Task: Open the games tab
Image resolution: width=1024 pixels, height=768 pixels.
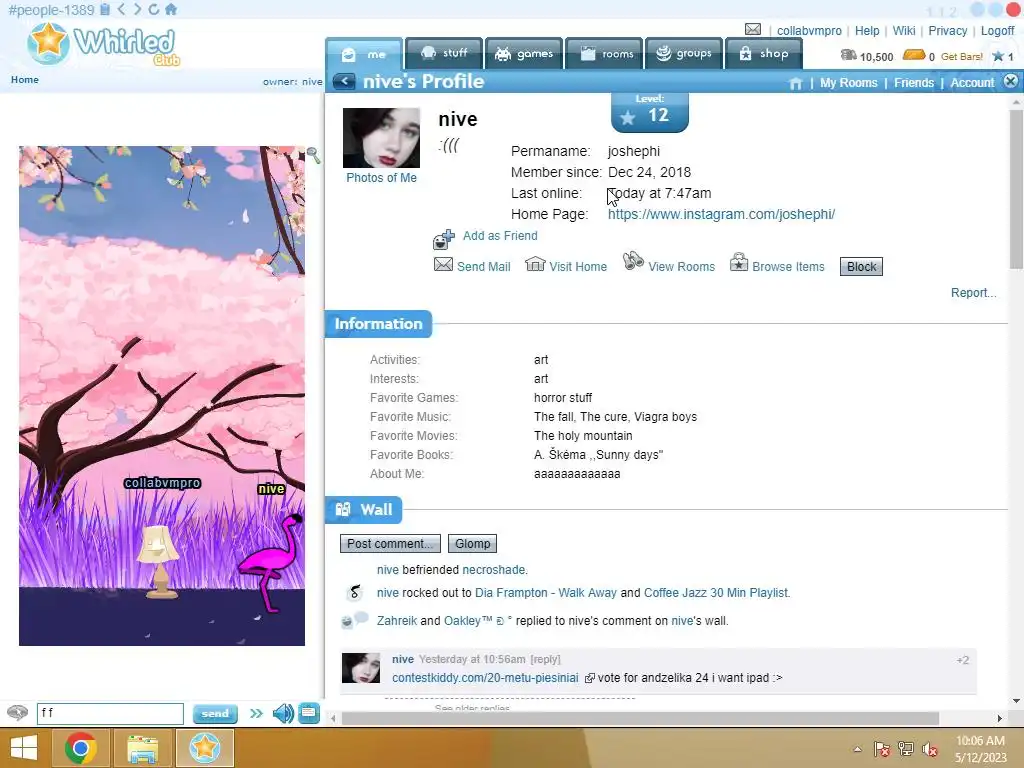Action: point(524,54)
